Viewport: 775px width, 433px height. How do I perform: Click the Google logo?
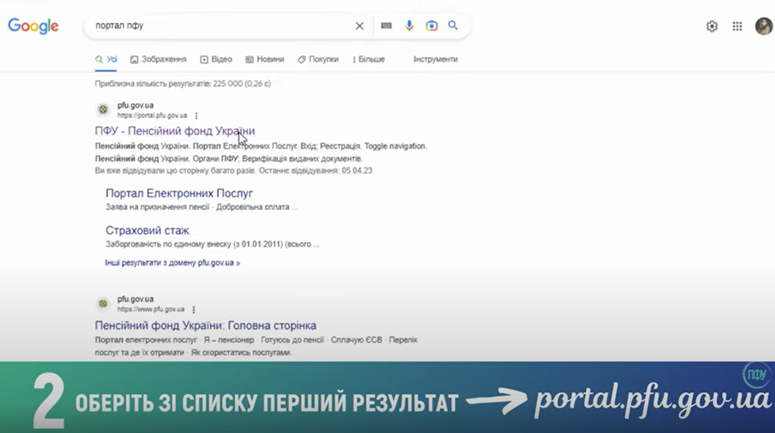[x=33, y=26]
